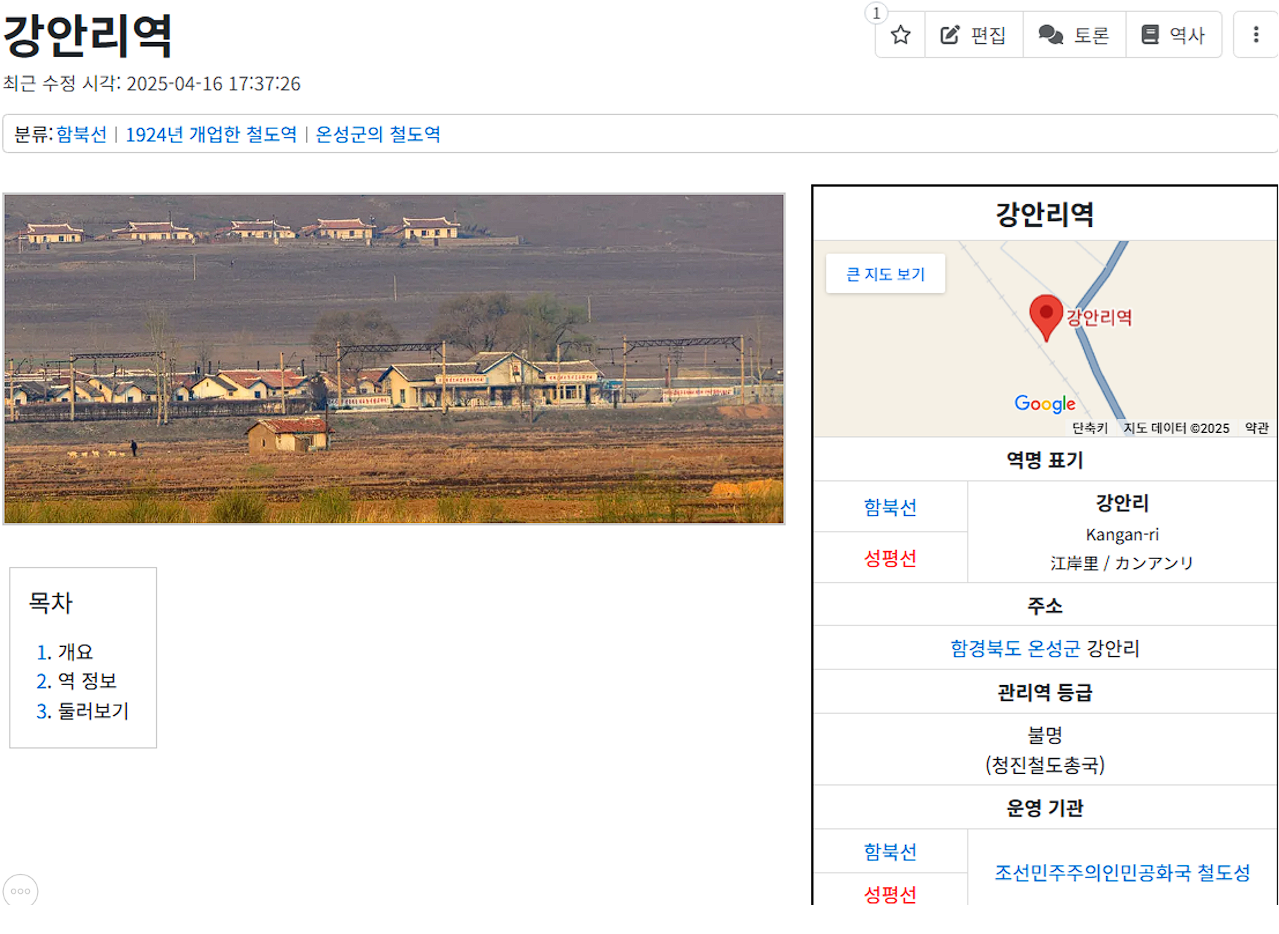
Task: Star this article with the star icon
Action: [901, 35]
